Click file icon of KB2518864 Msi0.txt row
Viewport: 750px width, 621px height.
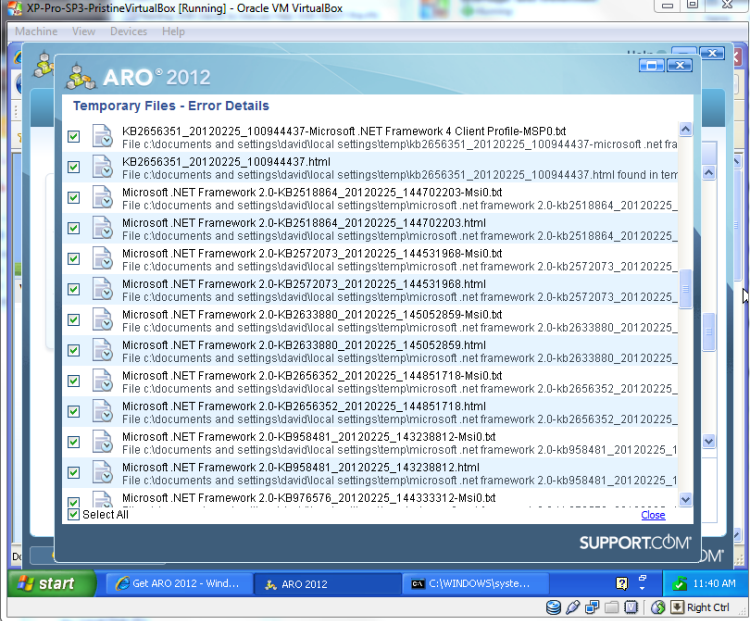coord(102,197)
